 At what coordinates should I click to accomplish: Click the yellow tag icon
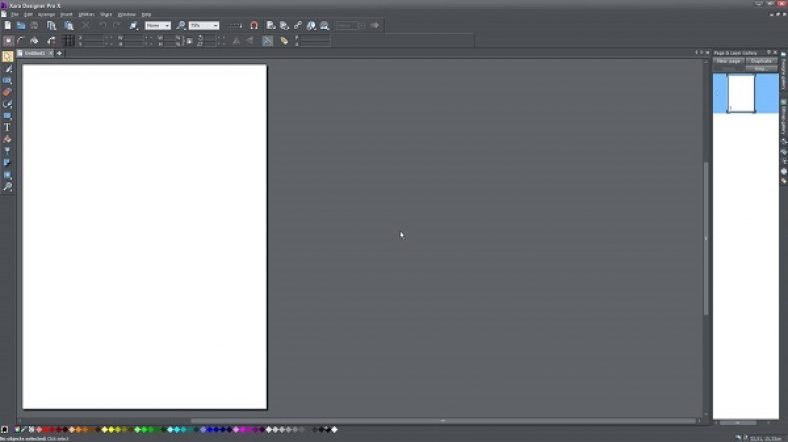click(284, 41)
